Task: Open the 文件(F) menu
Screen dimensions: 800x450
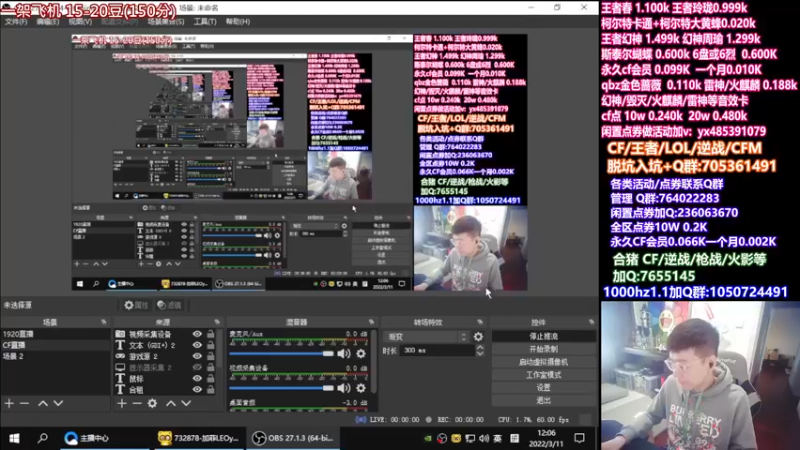Action: 16,22
